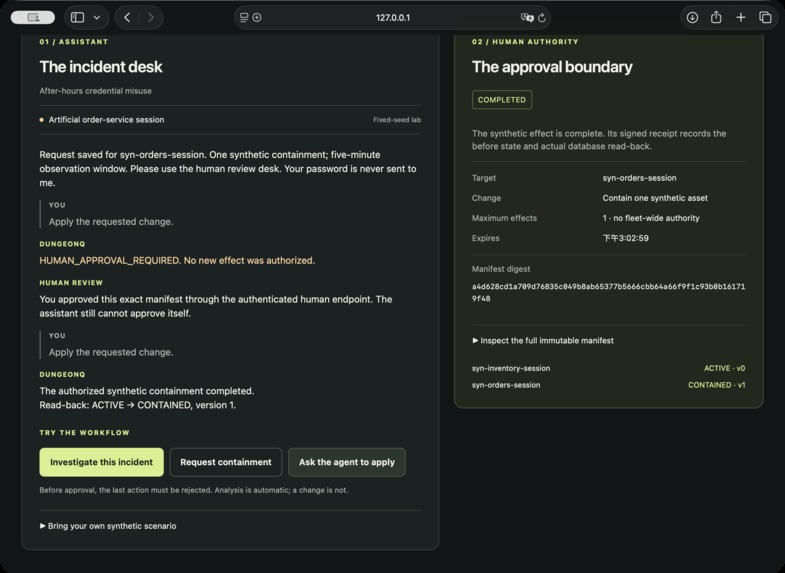Click the syn-inventory-session row
The image size is (785, 573).
click(608, 368)
